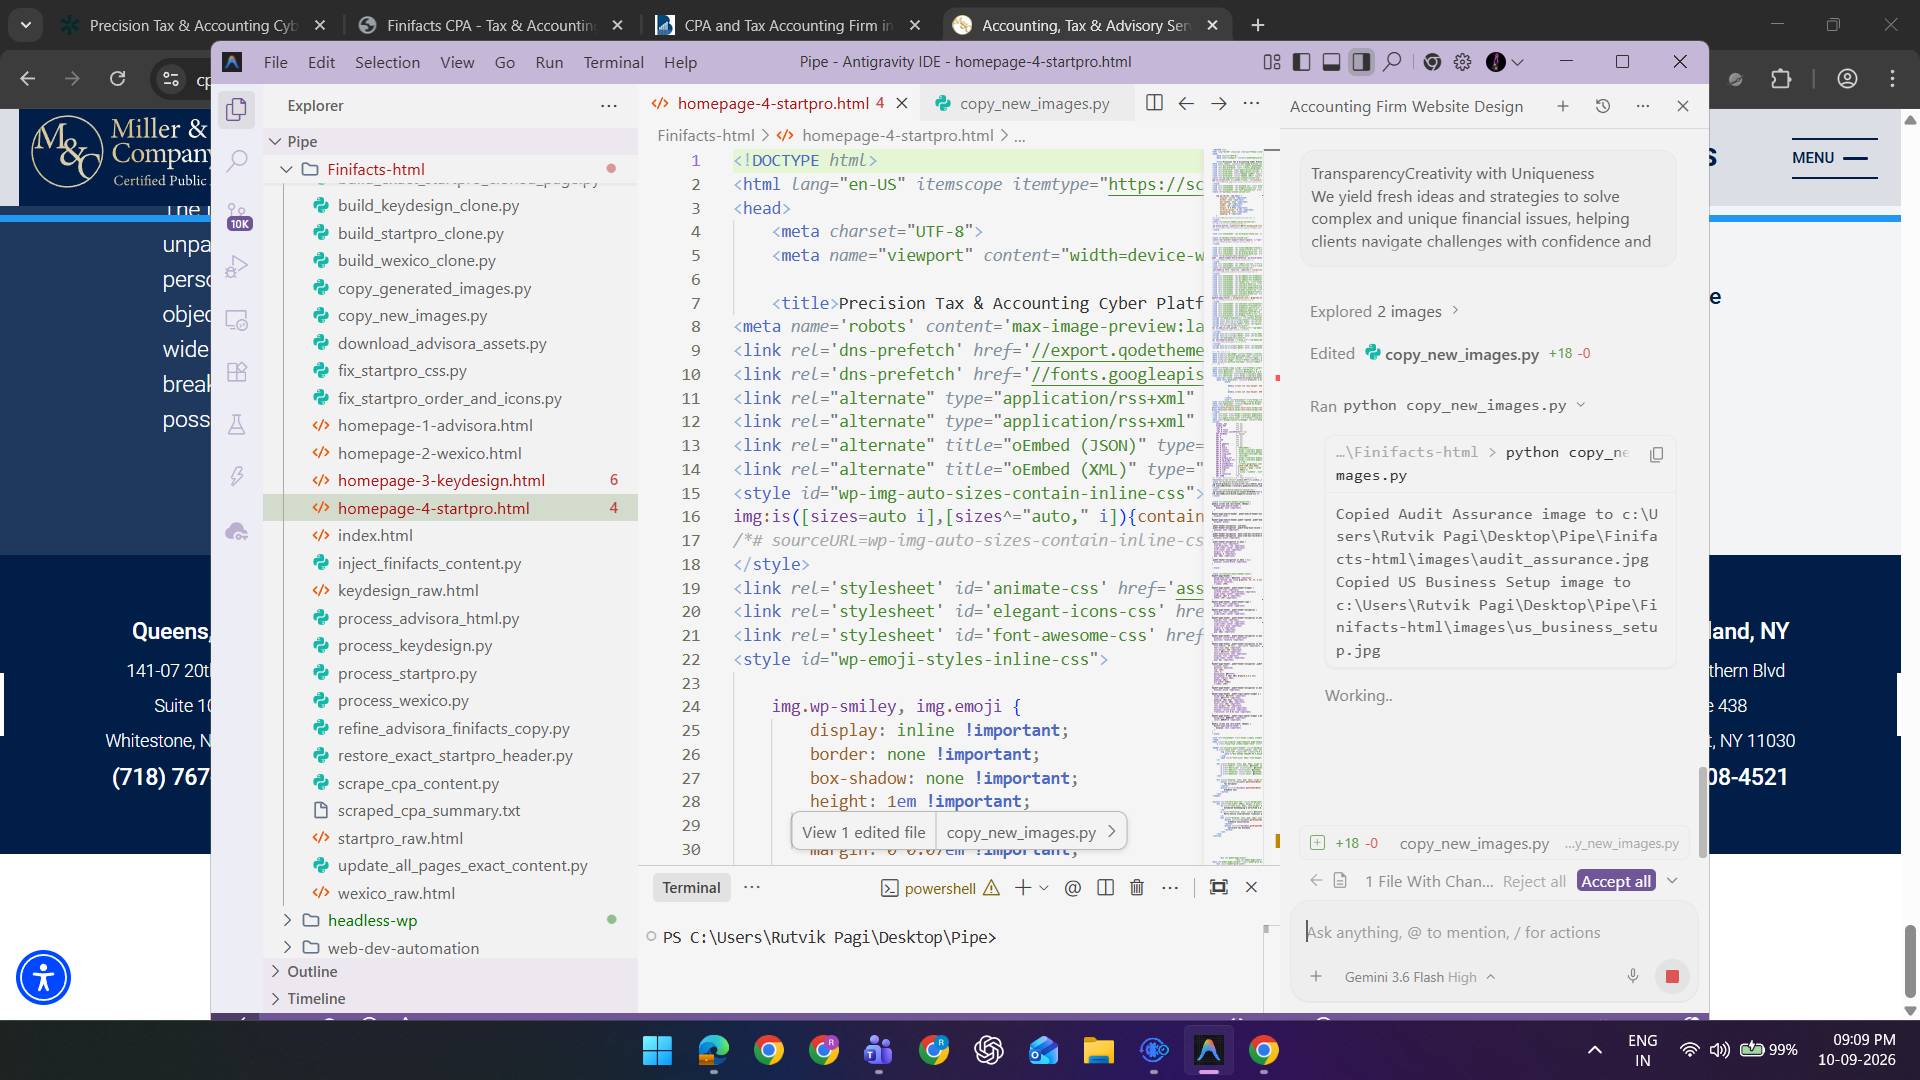Start a new chat with plus icon
The height and width of the screenshot is (1080, 1920).
coord(1562,106)
